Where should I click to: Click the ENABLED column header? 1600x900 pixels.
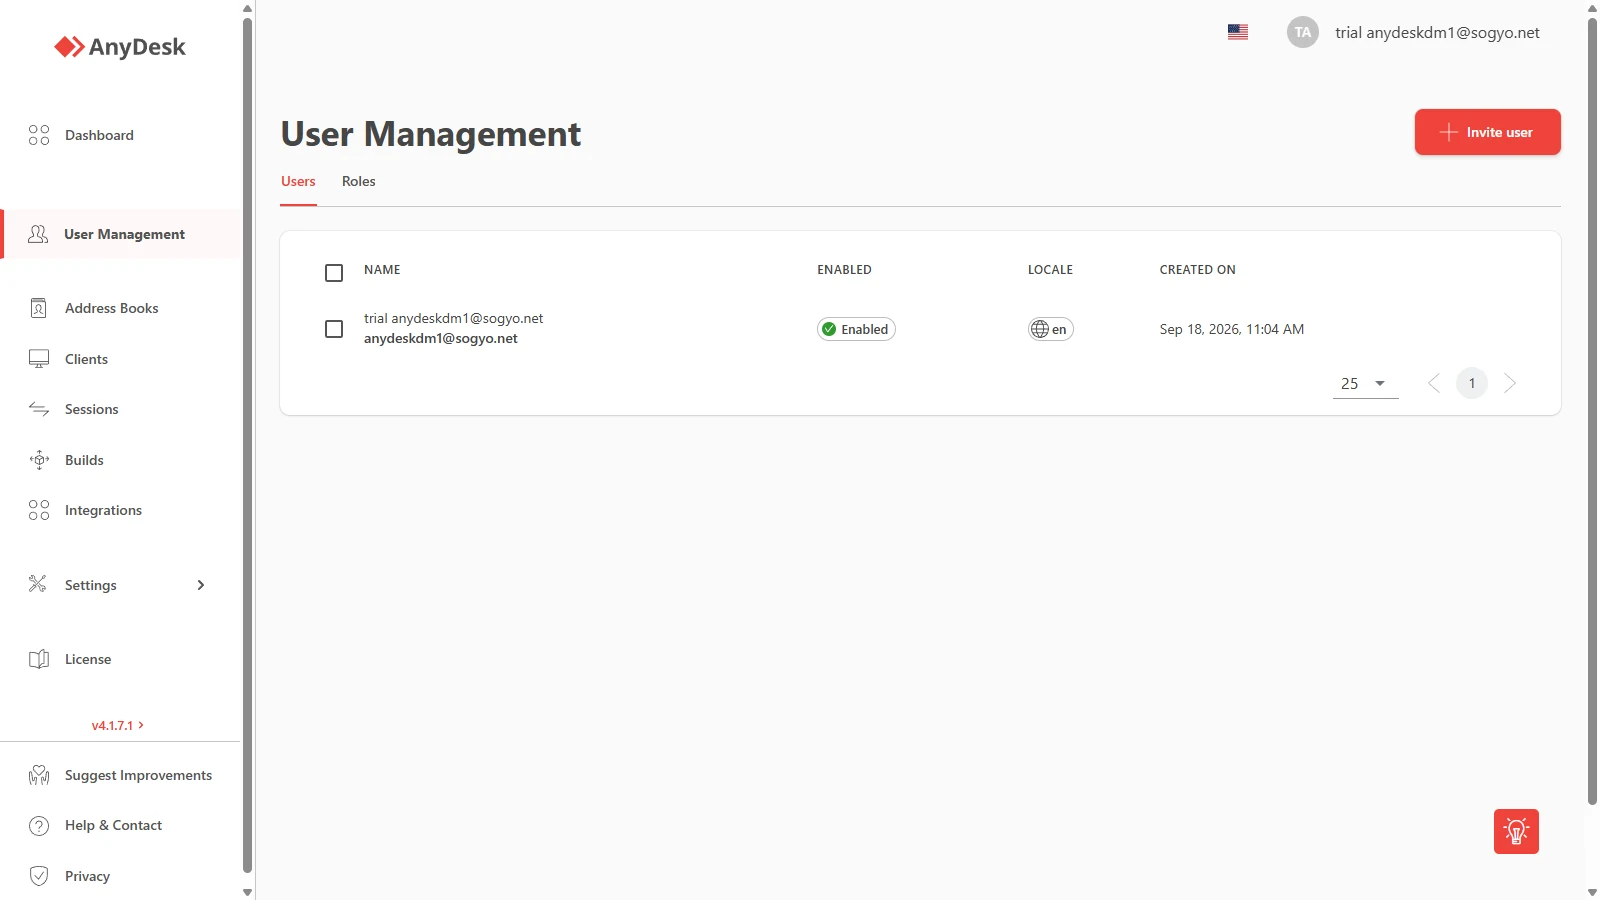844,270
